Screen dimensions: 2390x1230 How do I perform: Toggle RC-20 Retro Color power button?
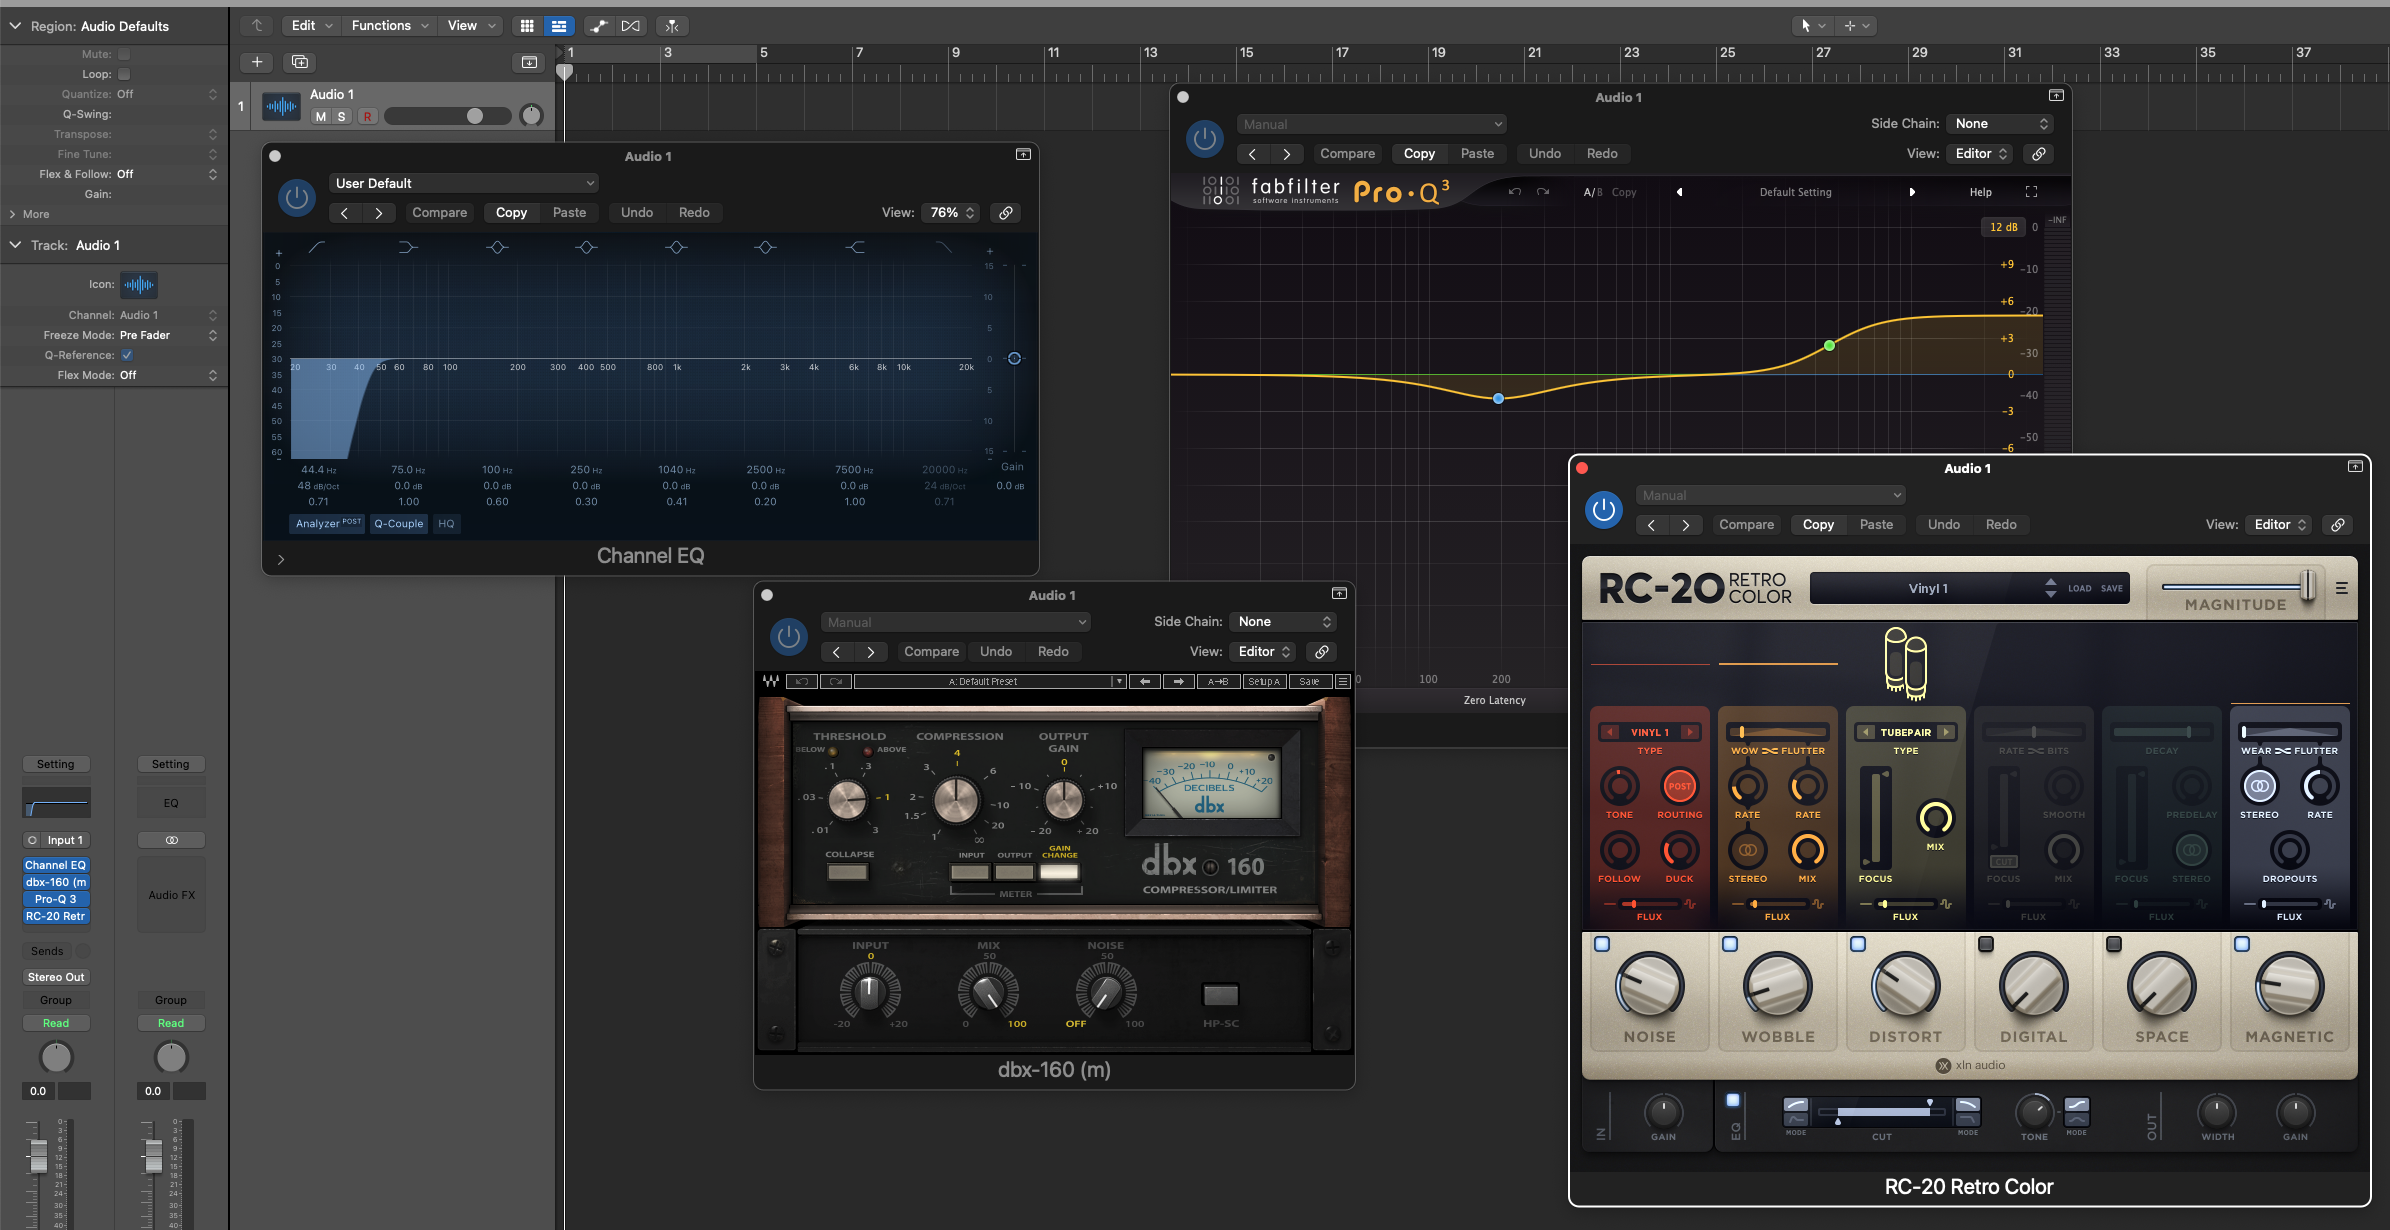tap(1604, 510)
